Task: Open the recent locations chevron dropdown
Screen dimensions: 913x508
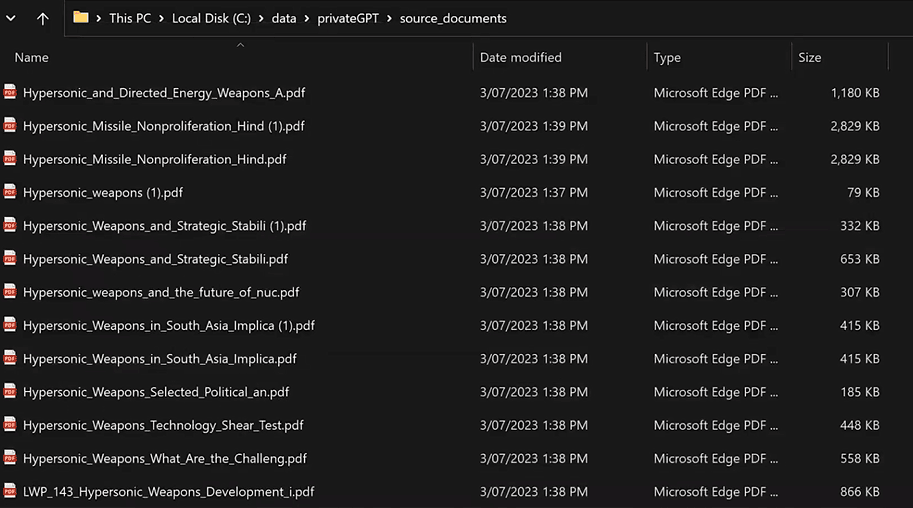Action: [x=10, y=18]
